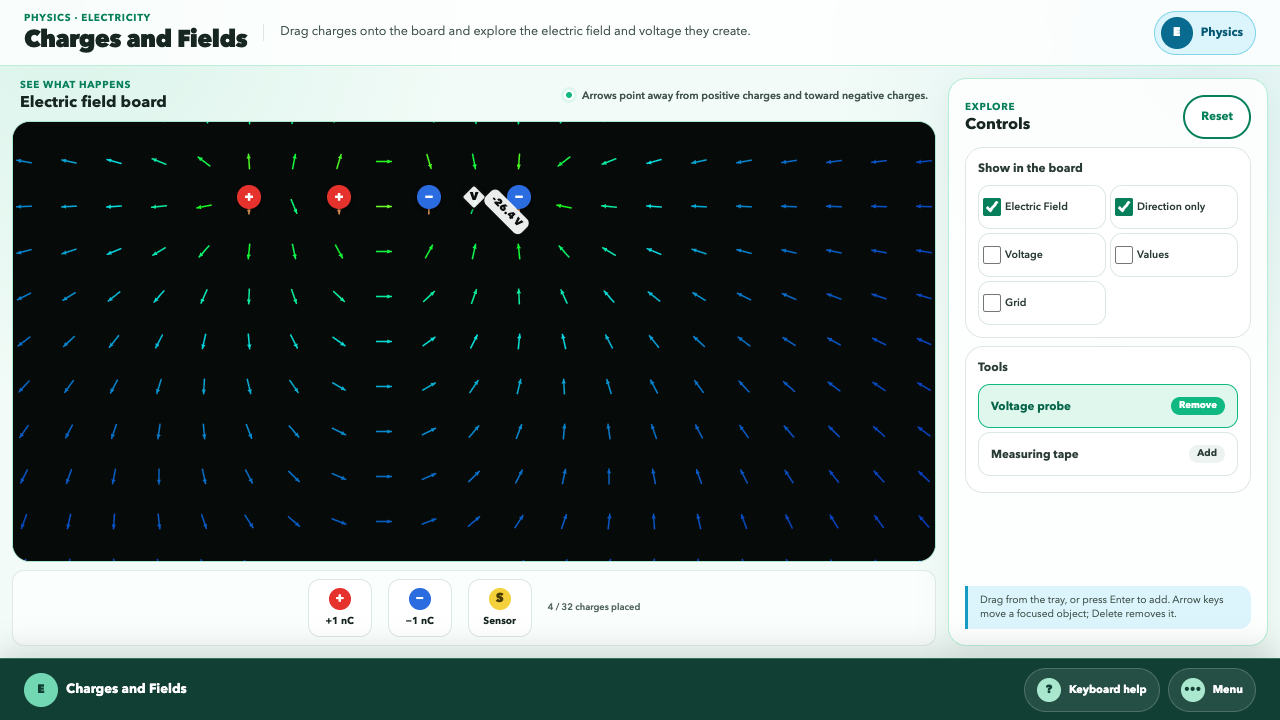Image resolution: width=1280 pixels, height=720 pixels.
Task: Click the 'Controls' panel heading
Action: click(997, 124)
